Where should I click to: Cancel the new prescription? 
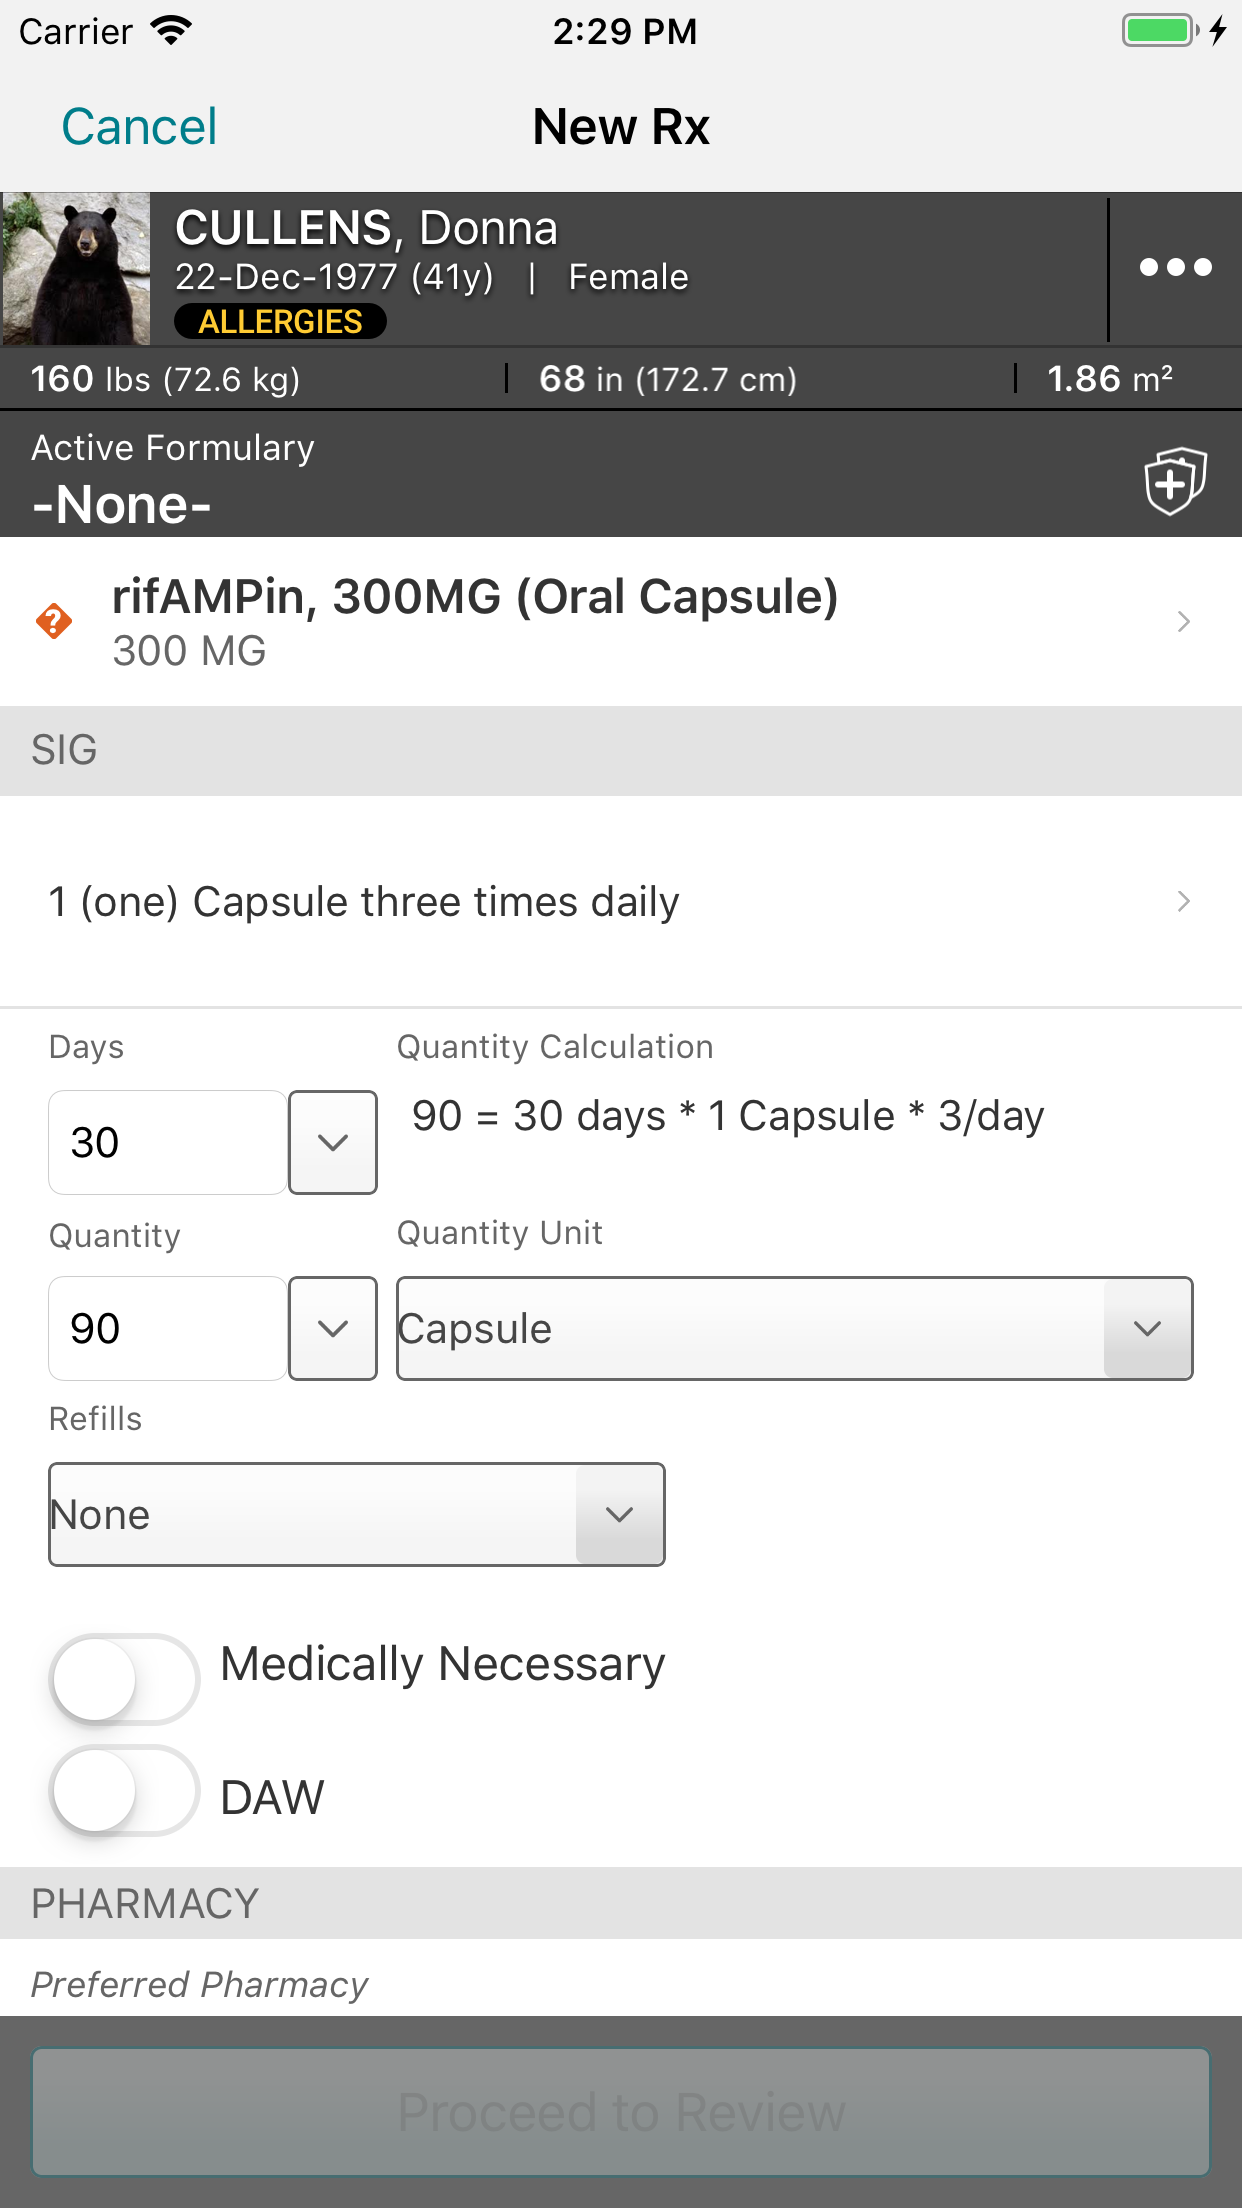click(x=139, y=127)
